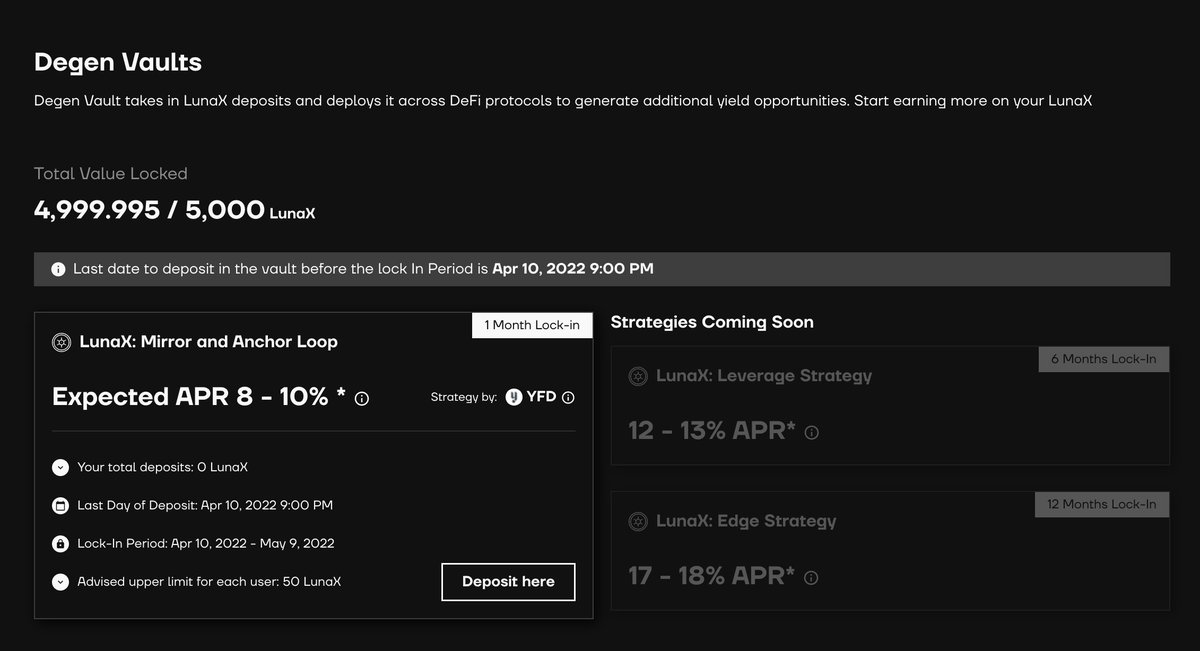
Task: Click the Degen Vaults heading
Action: [x=118, y=62]
